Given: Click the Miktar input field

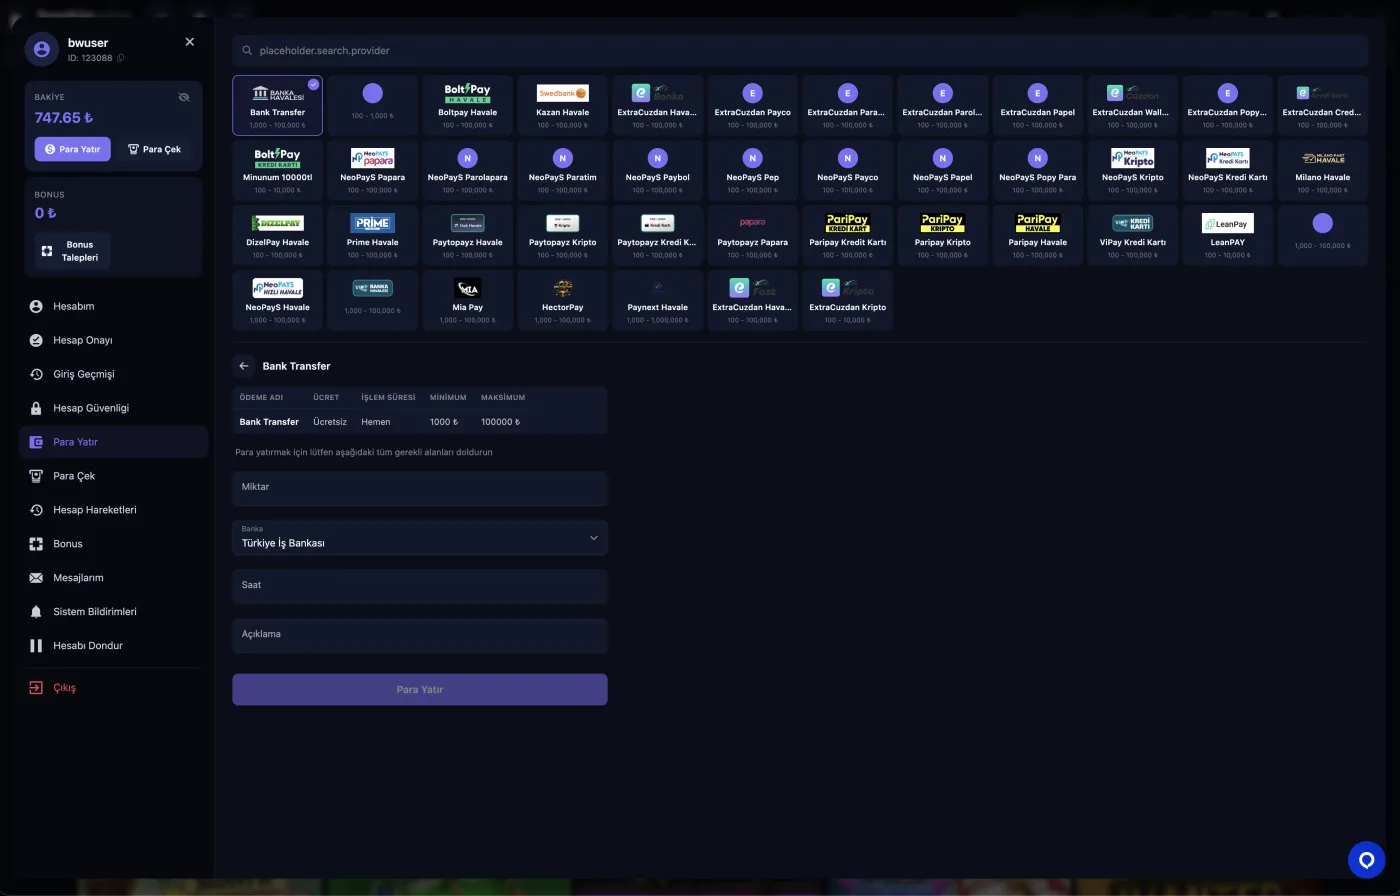Looking at the screenshot, I should (419, 487).
